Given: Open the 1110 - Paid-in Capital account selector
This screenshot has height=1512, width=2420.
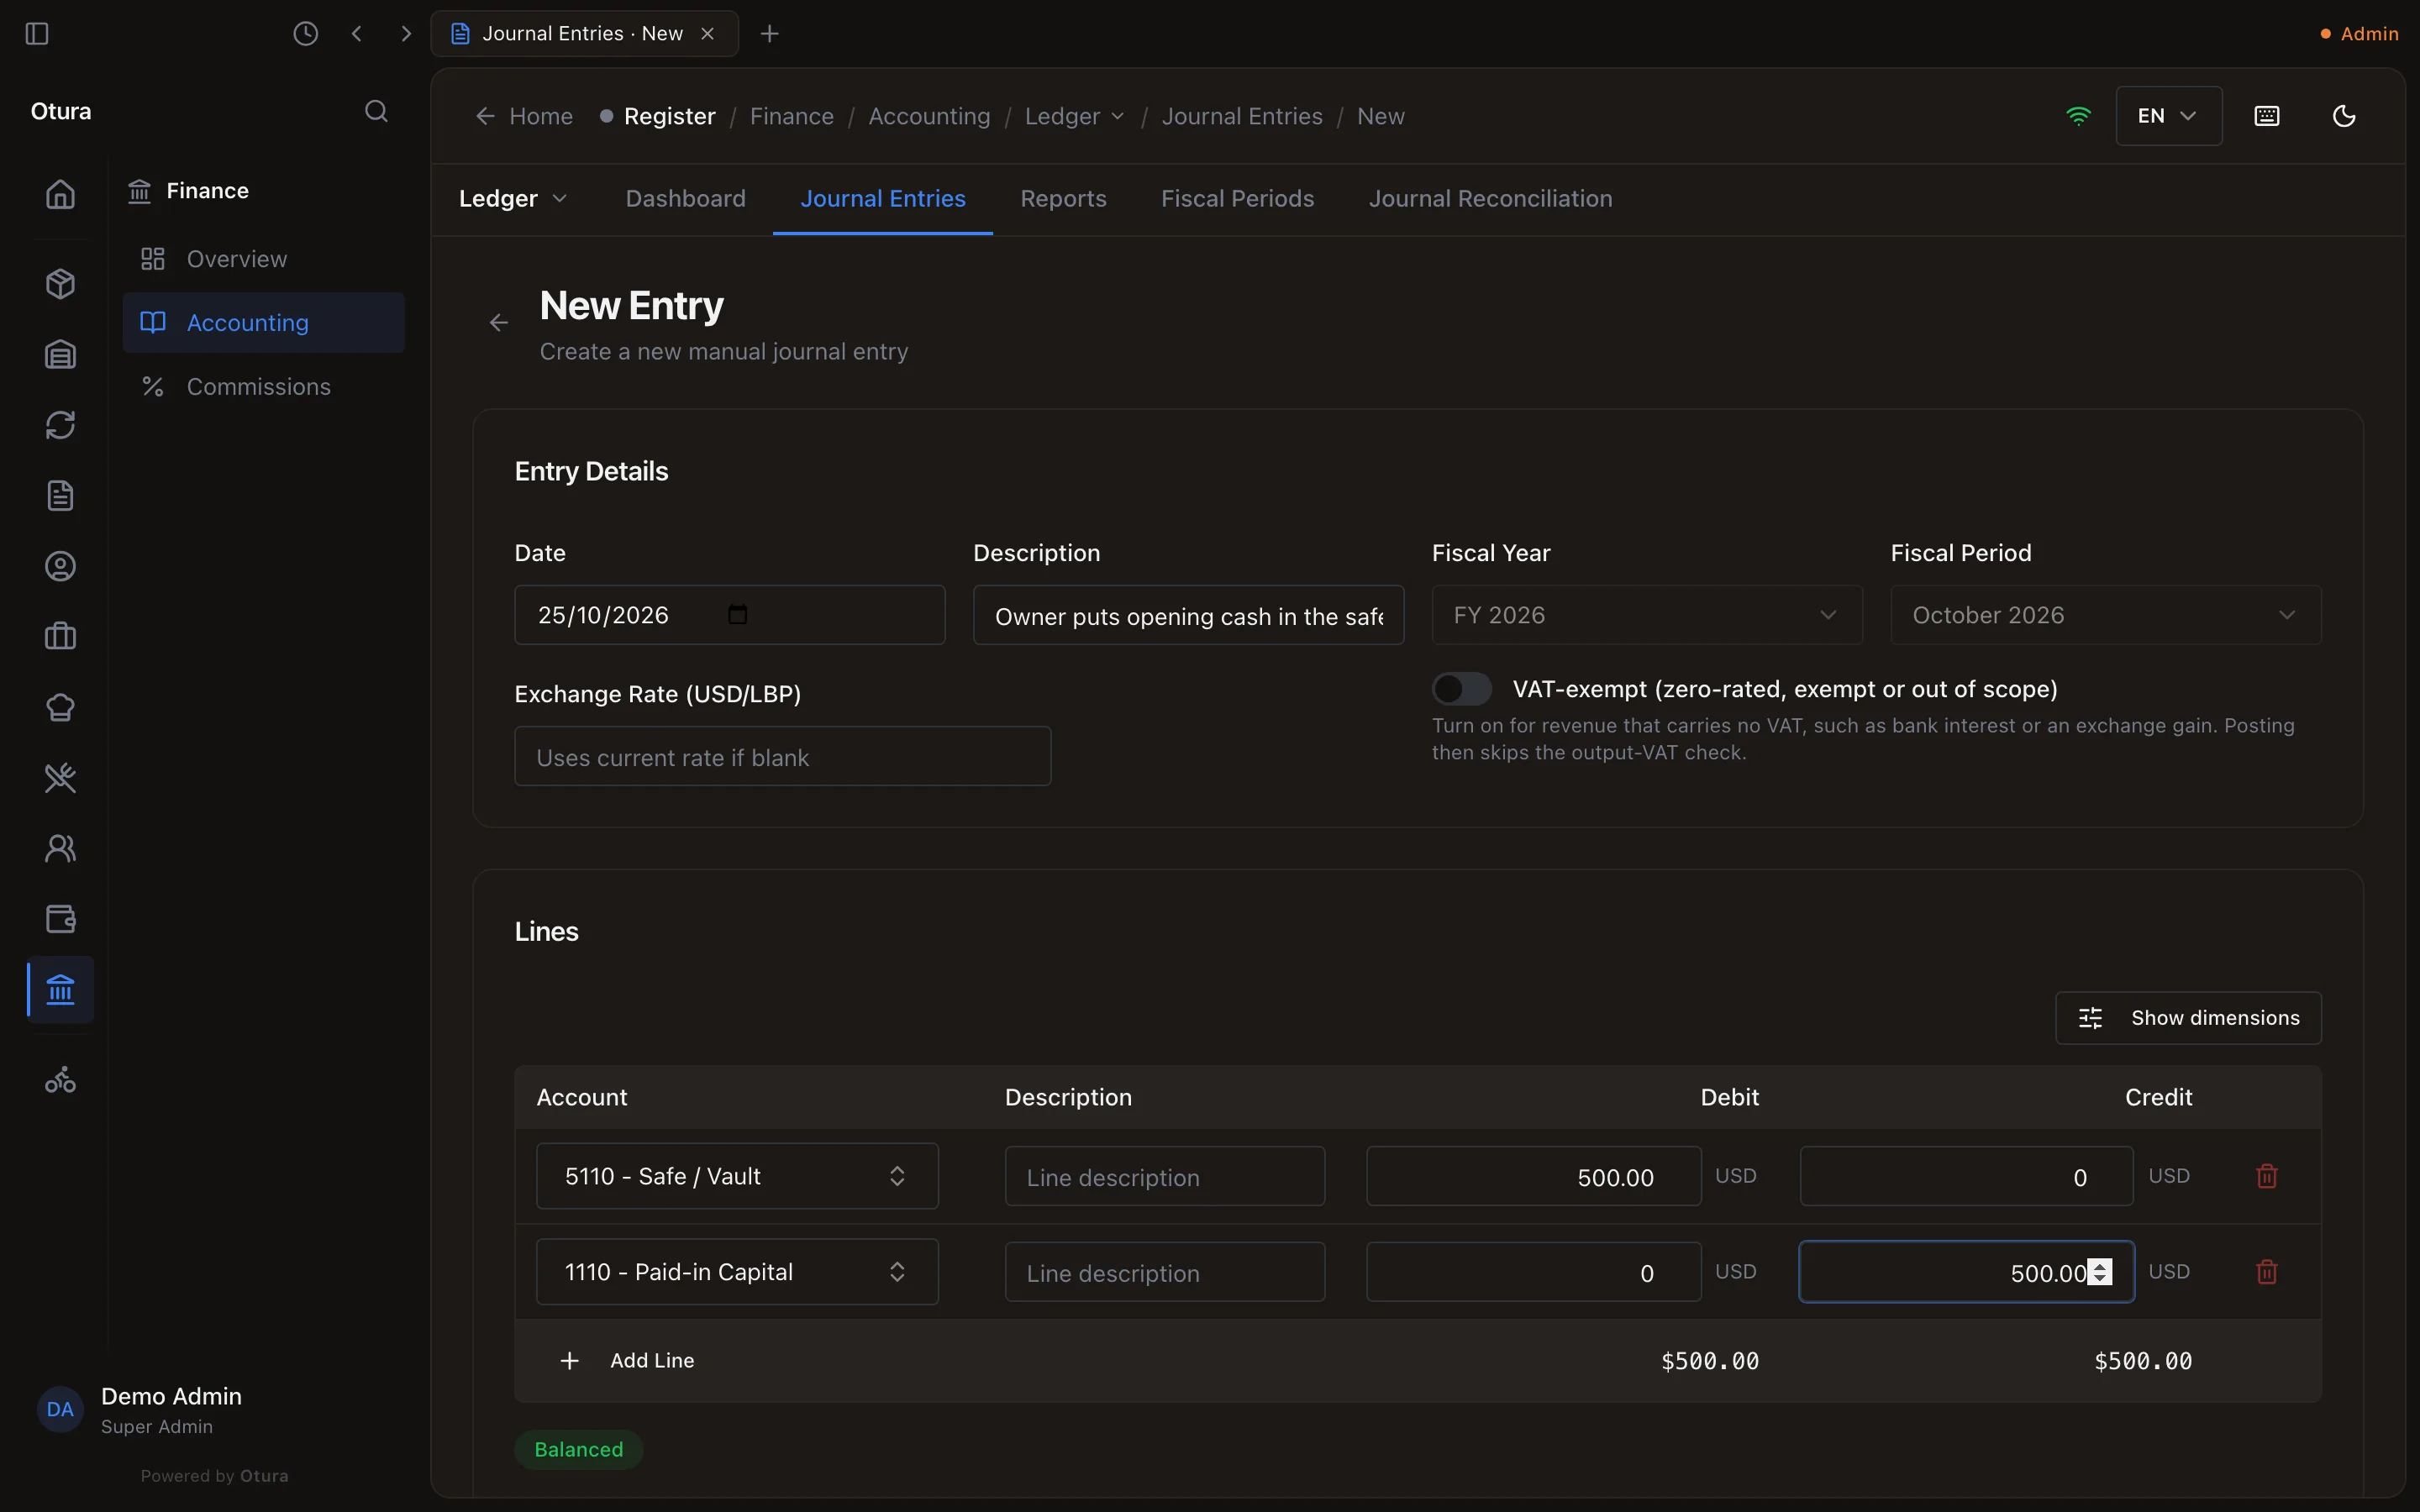Looking at the screenshot, I should coord(737,1272).
